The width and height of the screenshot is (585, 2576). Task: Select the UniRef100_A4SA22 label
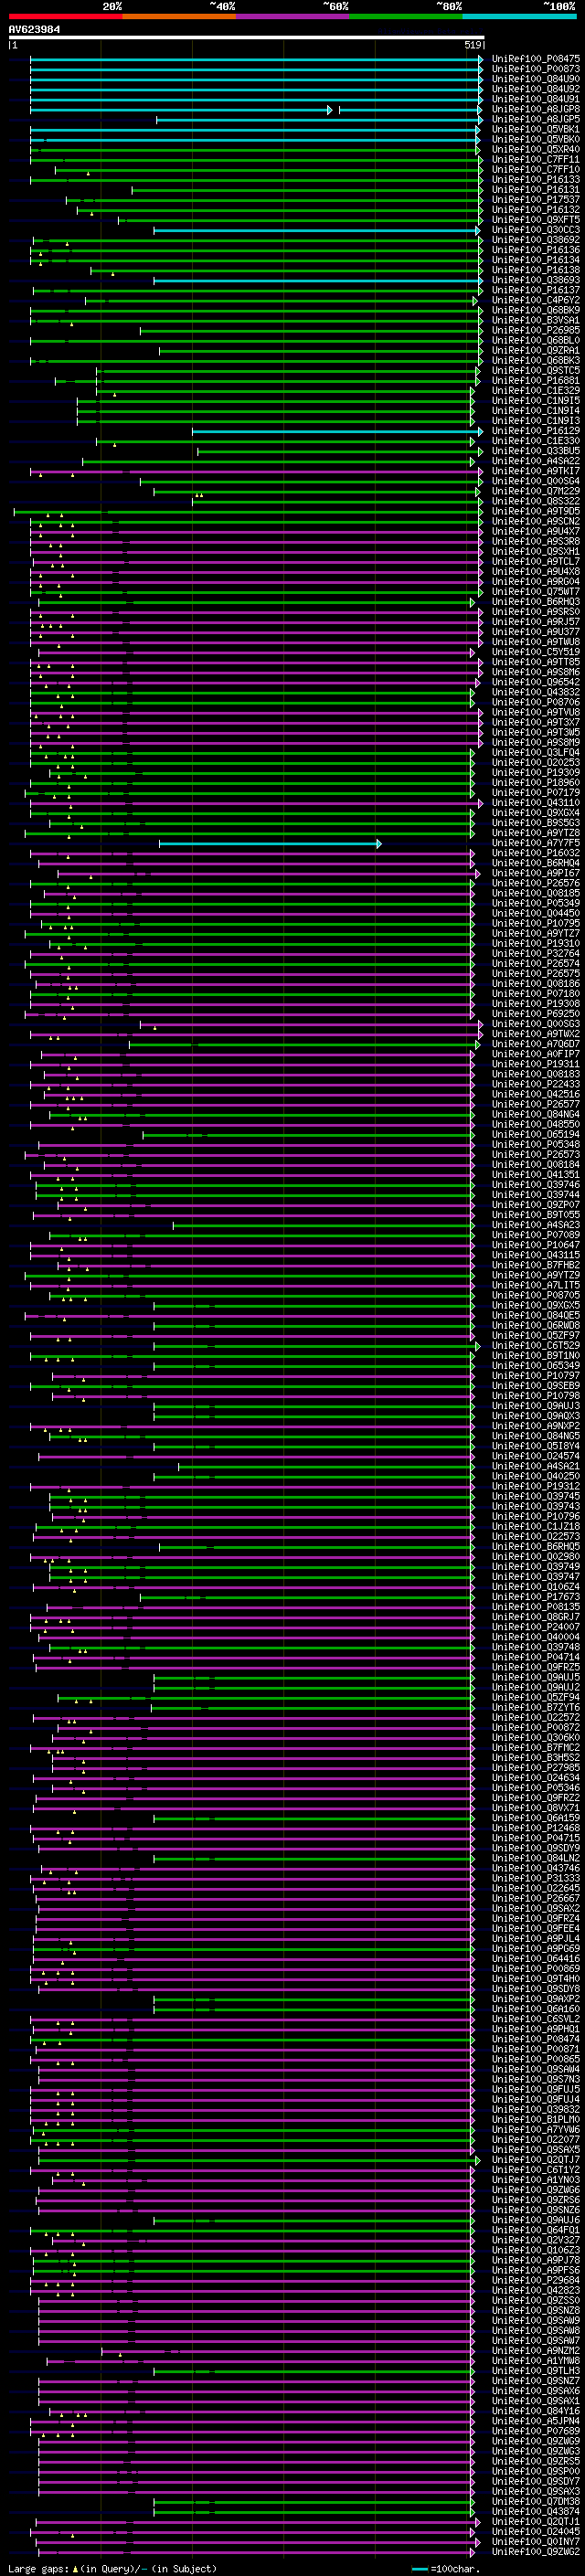click(536, 461)
